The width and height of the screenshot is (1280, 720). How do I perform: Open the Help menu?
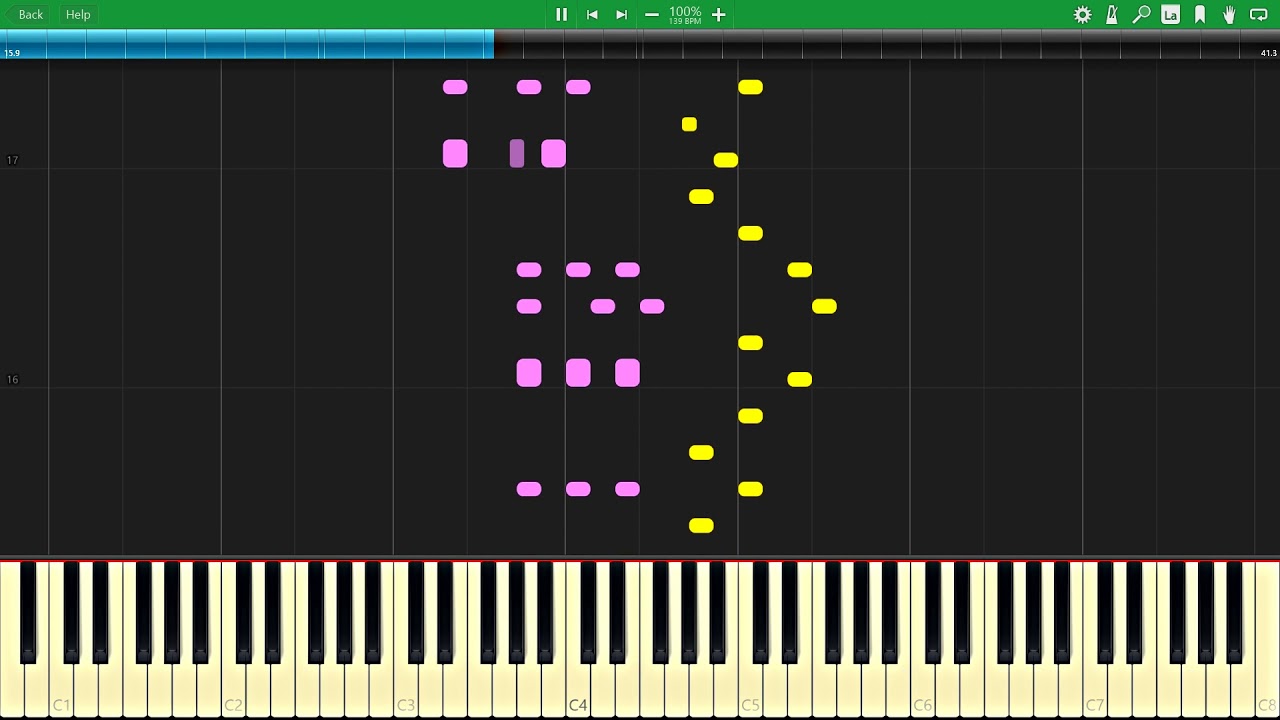(x=78, y=14)
